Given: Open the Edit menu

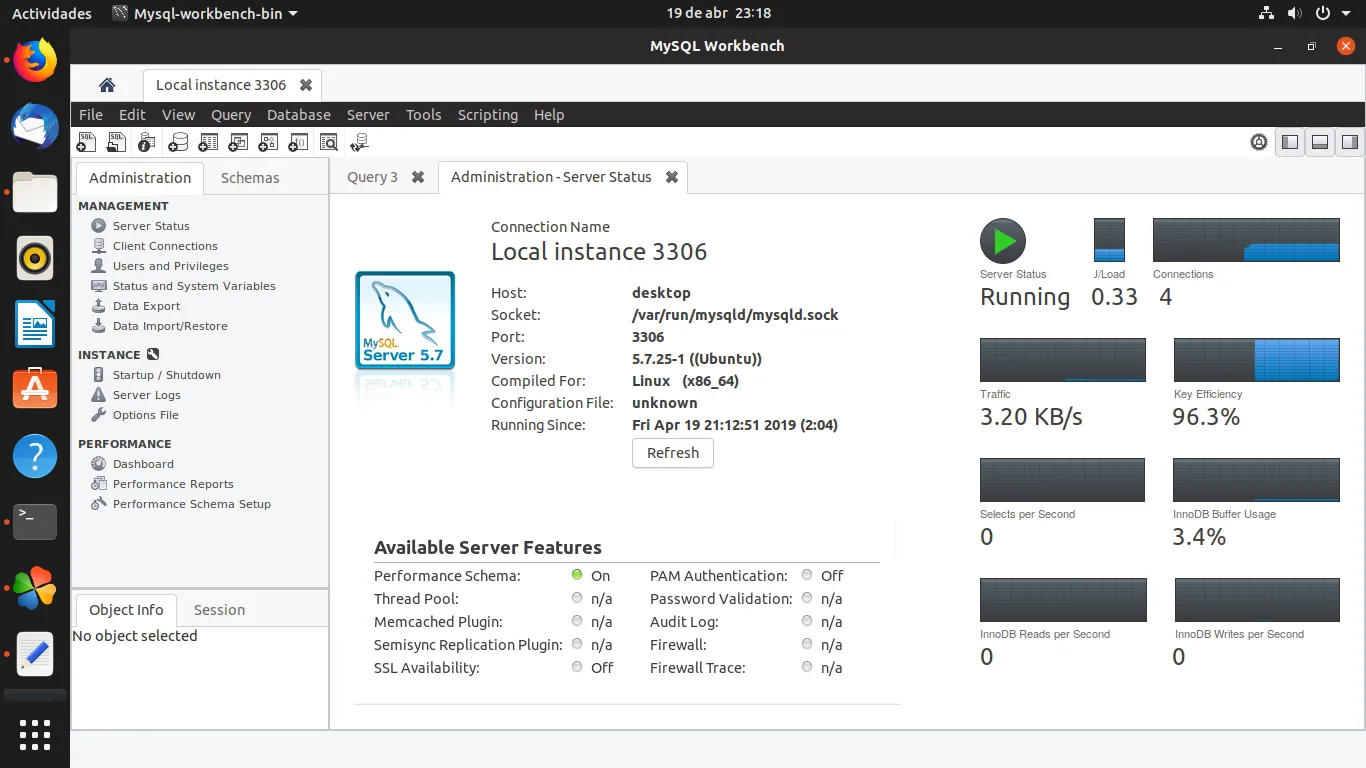Looking at the screenshot, I should coord(132,115).
